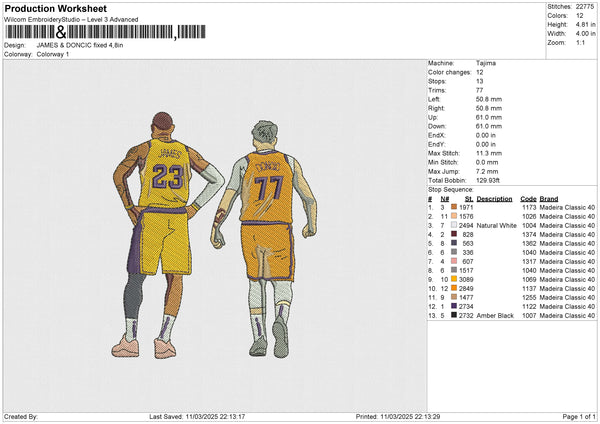Image resolution: width=600 pixels, height=424 pixels.
Task: Select the Natural White thread swatch
Action: pyautogui.click(x=455, y=225)
